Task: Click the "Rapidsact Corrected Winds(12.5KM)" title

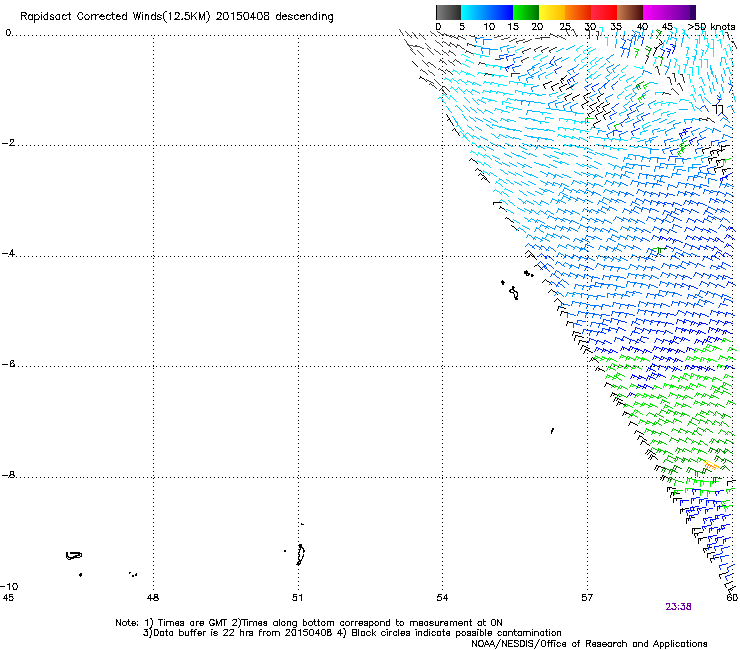Action: tap(115, 17)
